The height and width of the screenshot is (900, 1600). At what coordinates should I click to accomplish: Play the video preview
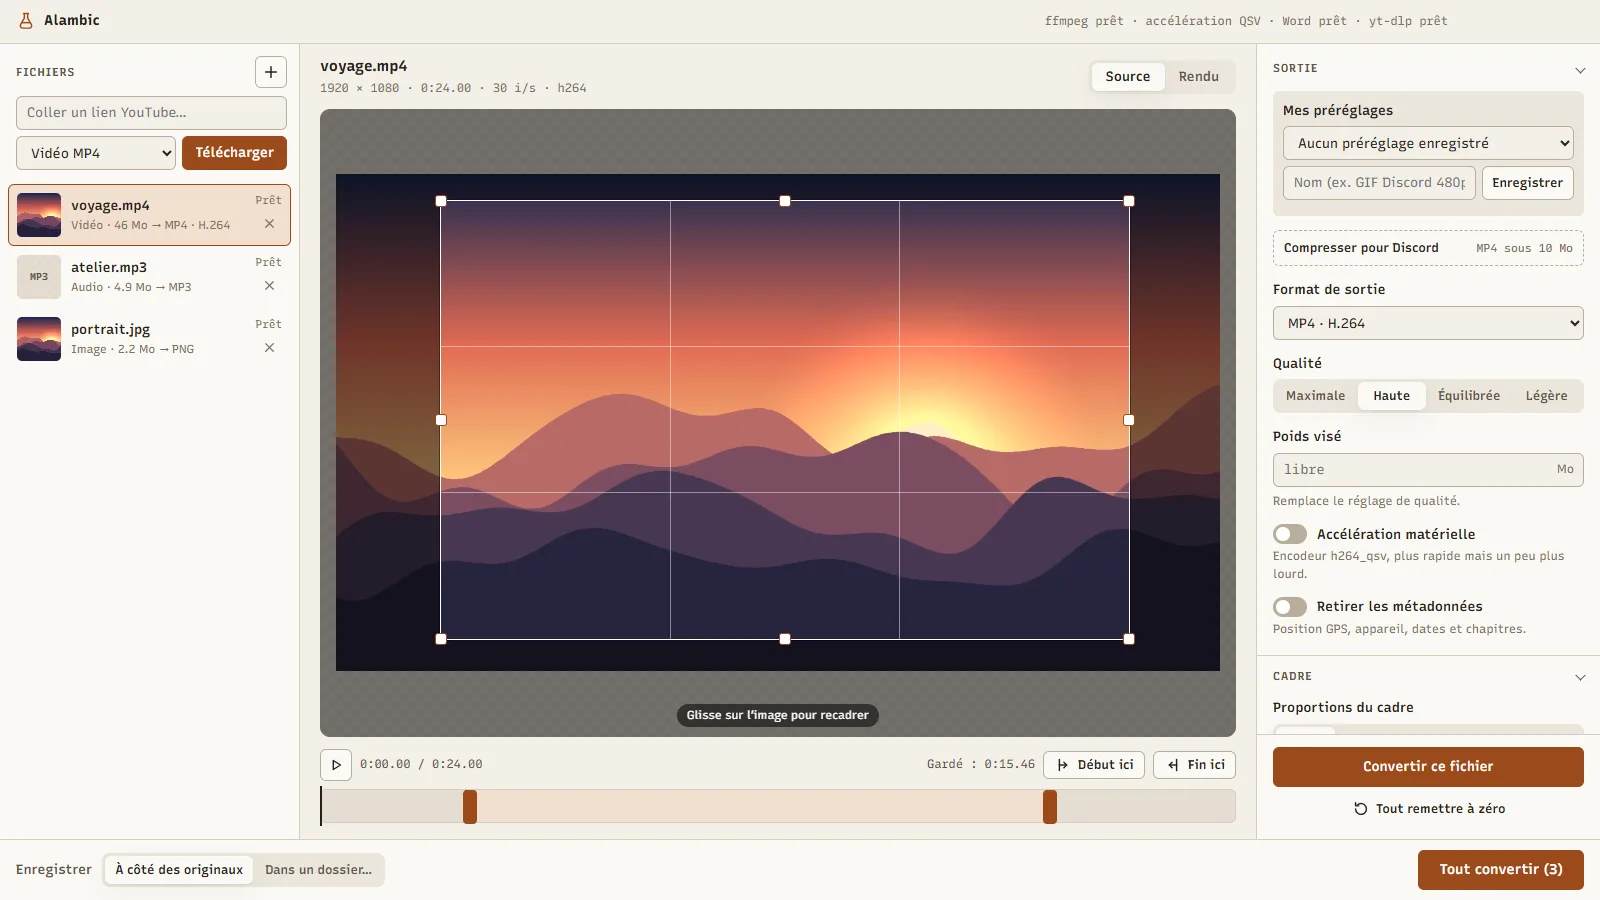click(336, 765)
